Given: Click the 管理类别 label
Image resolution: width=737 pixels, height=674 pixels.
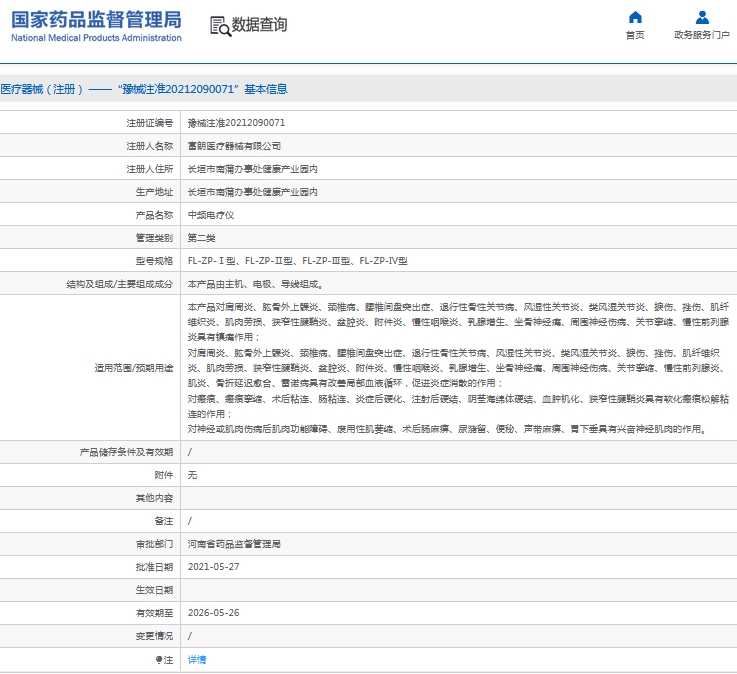Looking at the screenshot, I should pyautogui.click(x=154, y=238).
